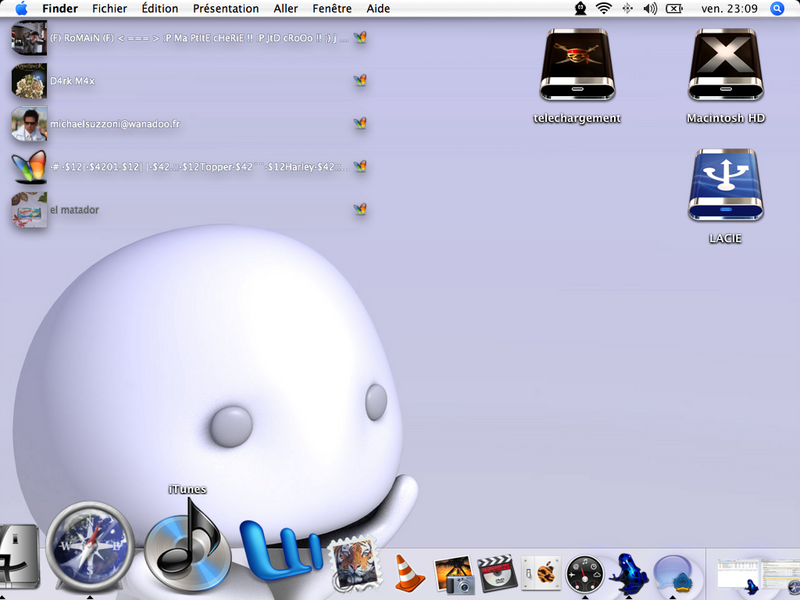
Task: Click the faded icon between Wi-Fi and volume
Action: [x=628, y=8]
